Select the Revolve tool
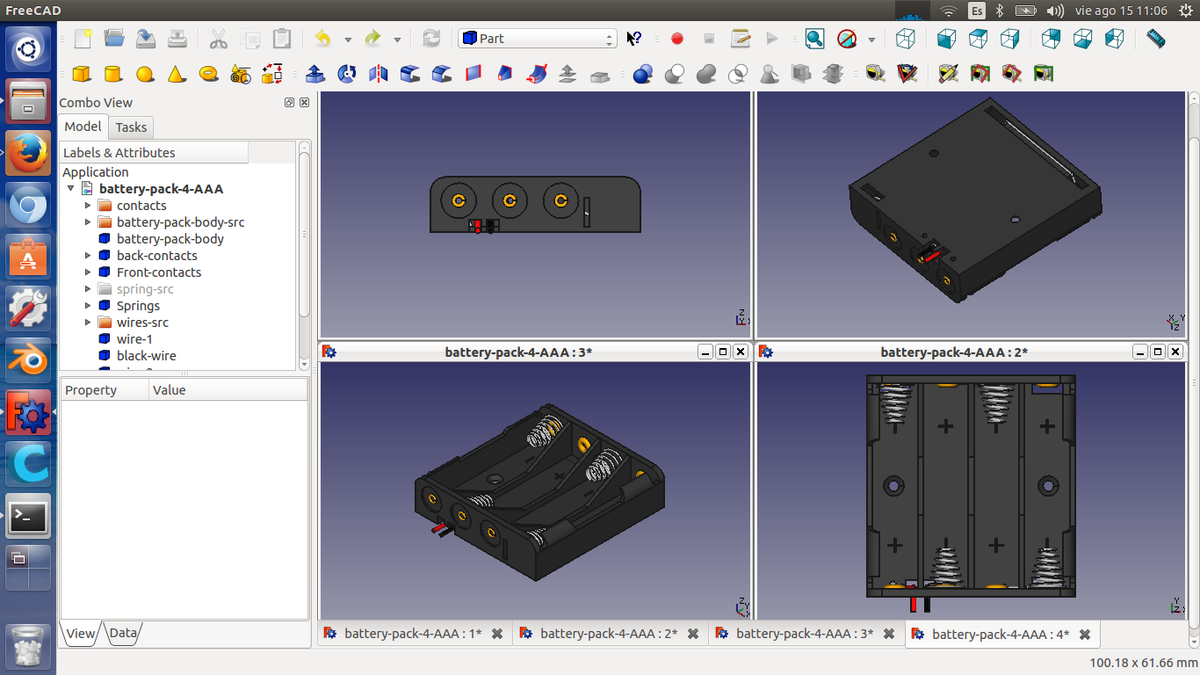Viewport: 1200px width, 675px height. [347, 74]
